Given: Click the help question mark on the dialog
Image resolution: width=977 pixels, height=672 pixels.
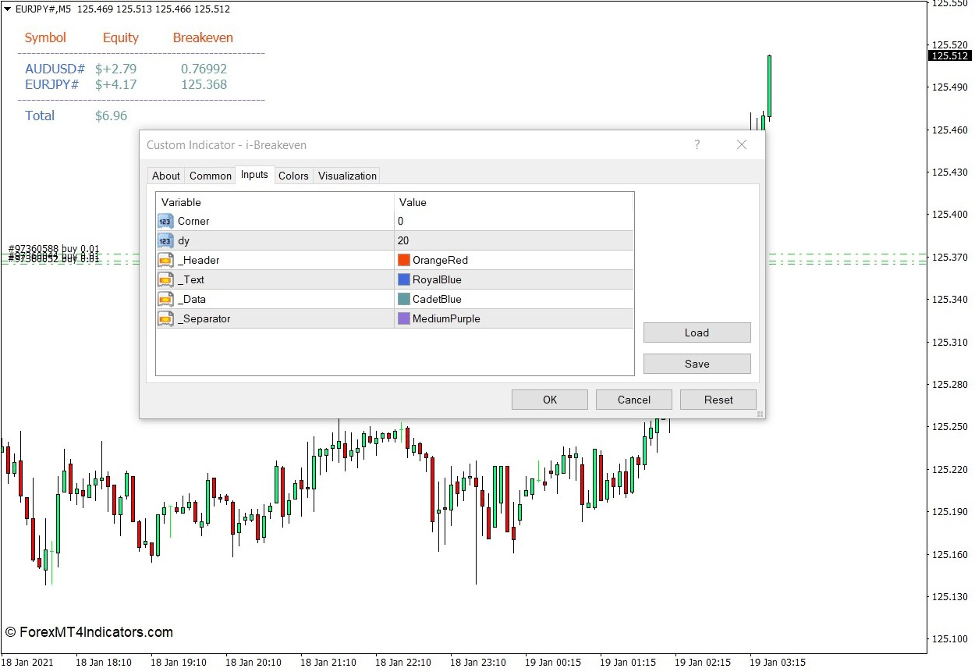Looking at the screenshot, I should (697, 145).
